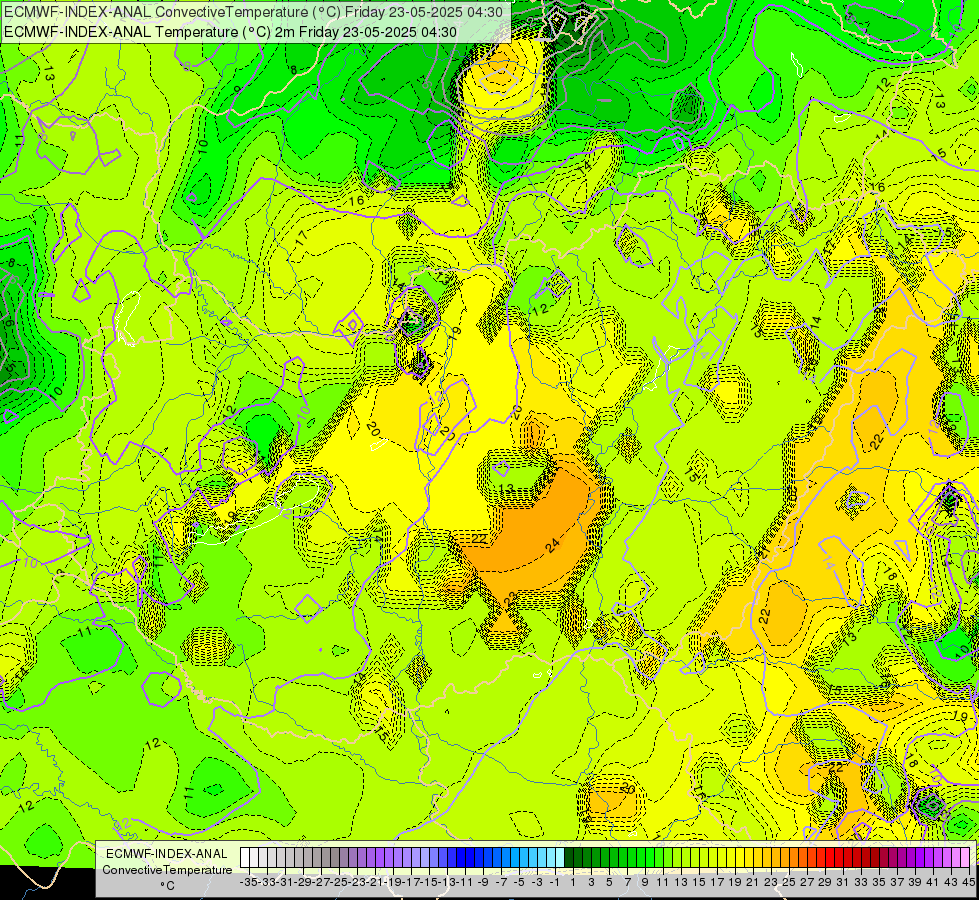
Task: Click the '°C' unit label in the legend
Action: coord(167,885)
